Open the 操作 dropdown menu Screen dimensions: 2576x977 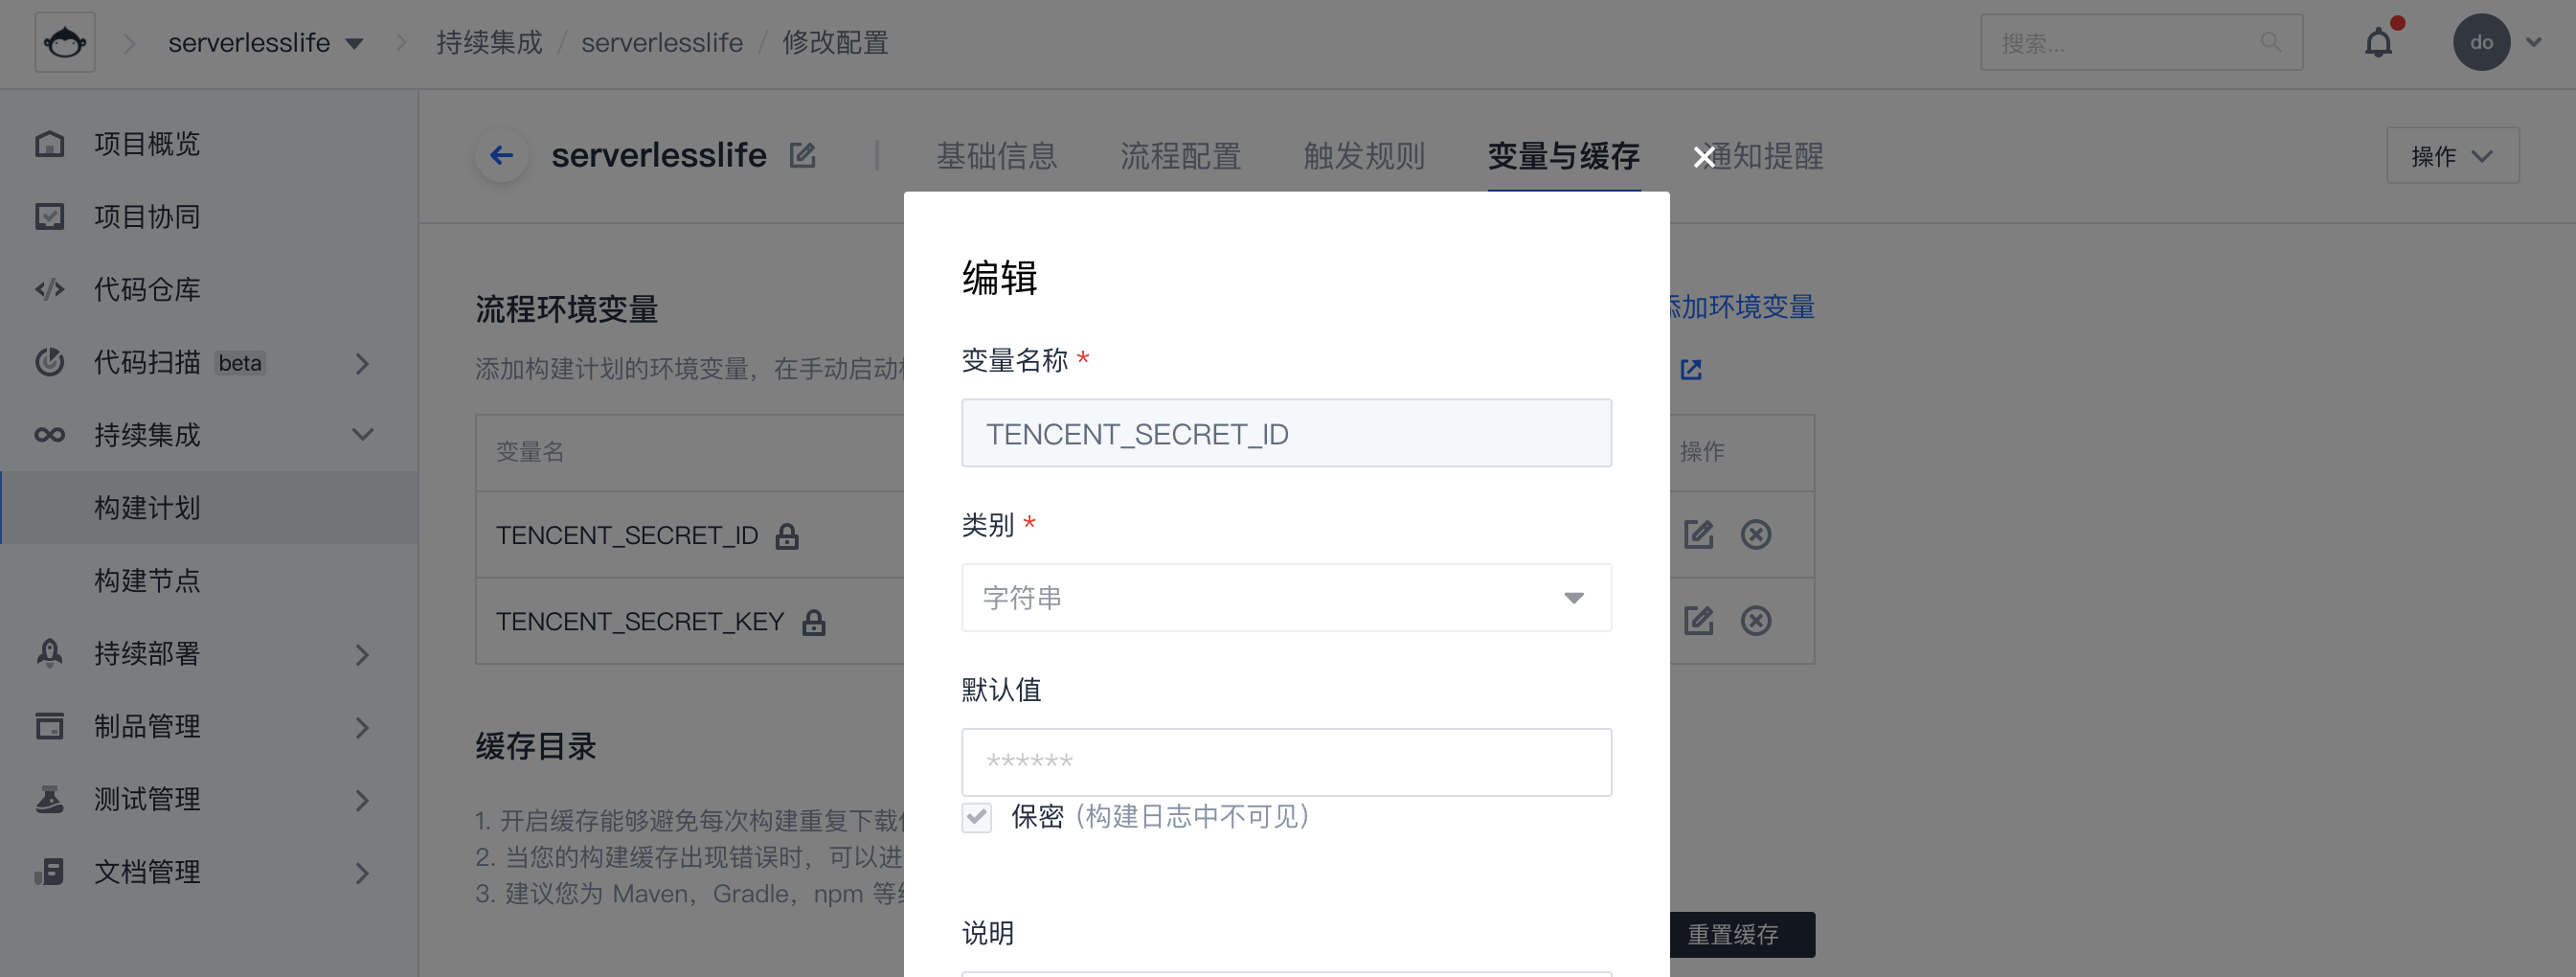[x=2451, y=156]
